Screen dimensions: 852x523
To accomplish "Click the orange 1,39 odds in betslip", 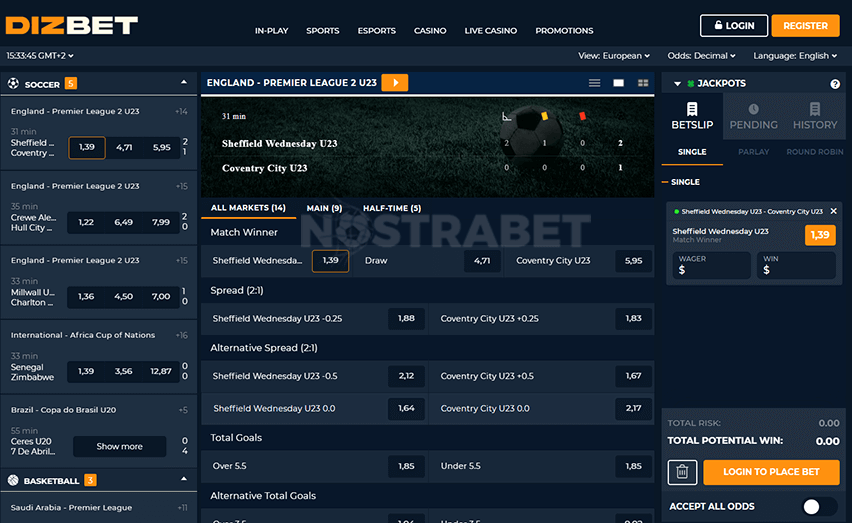I will point(820,235).
